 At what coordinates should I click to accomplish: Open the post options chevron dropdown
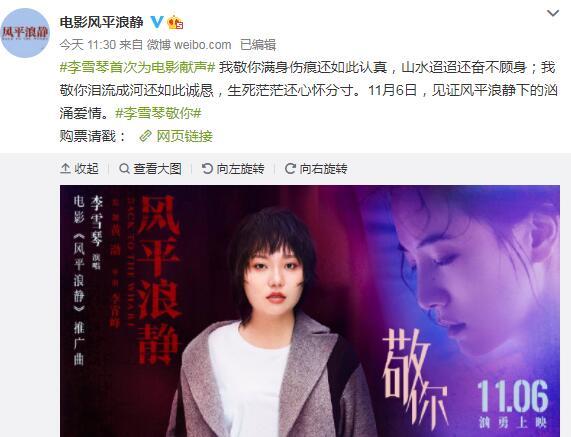pos(553,13)
